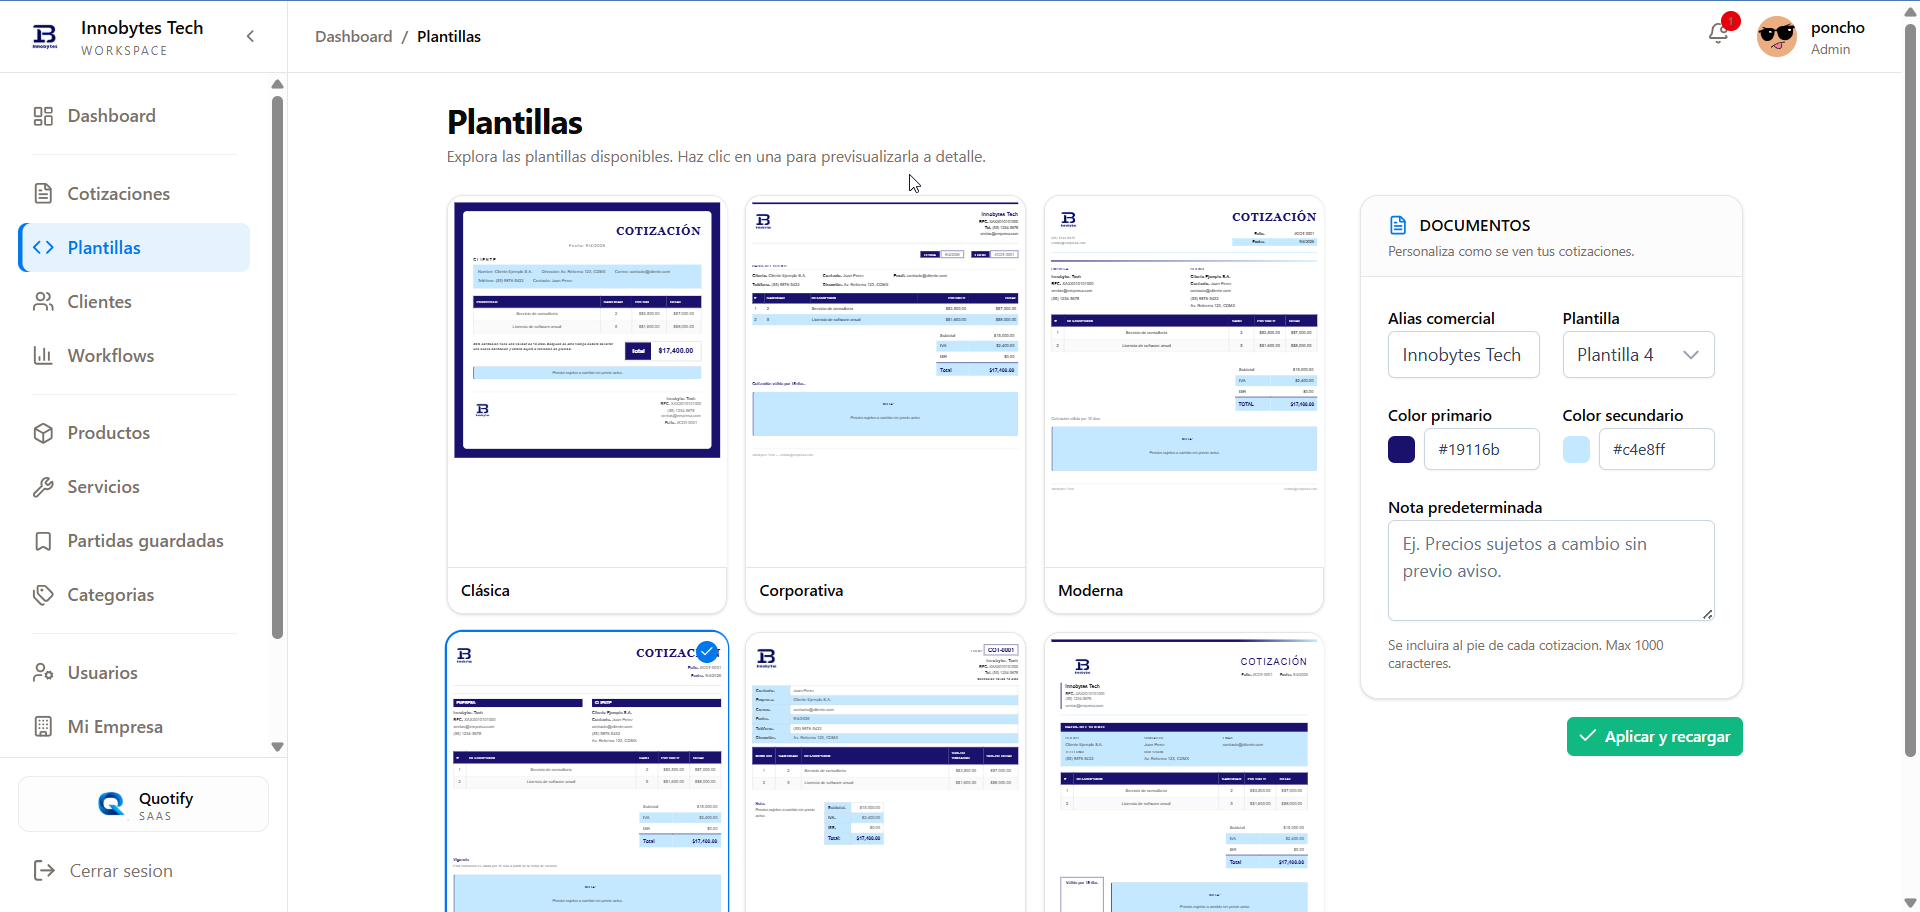Click the Plantillas heading text
The width and height of the screenshot is (1920, 912).
click(514, 122)
